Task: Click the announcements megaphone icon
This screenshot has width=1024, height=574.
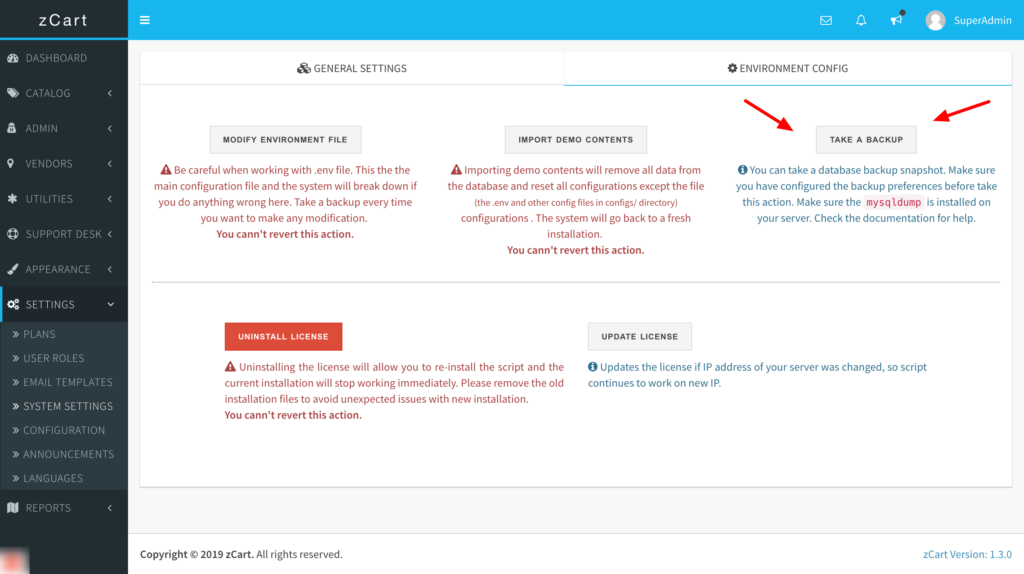Action: click(x=896, y=20)
